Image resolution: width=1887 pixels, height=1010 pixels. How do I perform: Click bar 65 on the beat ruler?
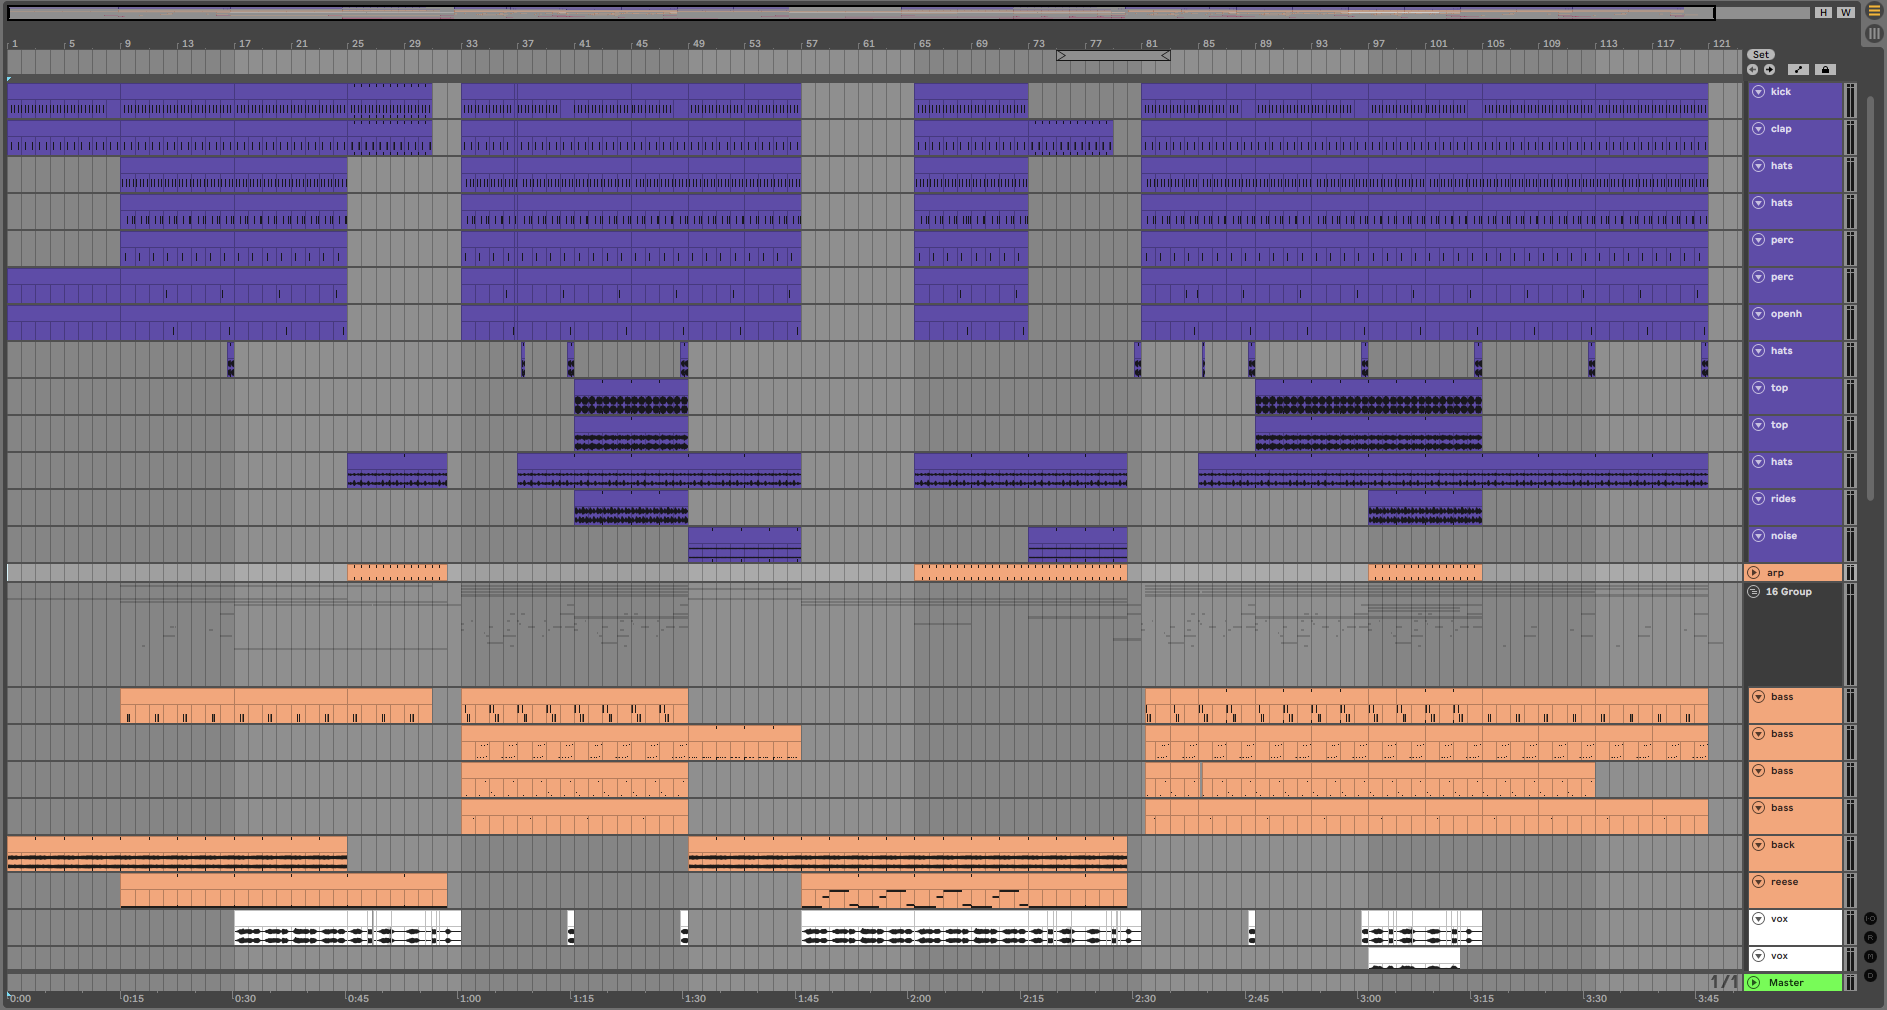point(925,44)
